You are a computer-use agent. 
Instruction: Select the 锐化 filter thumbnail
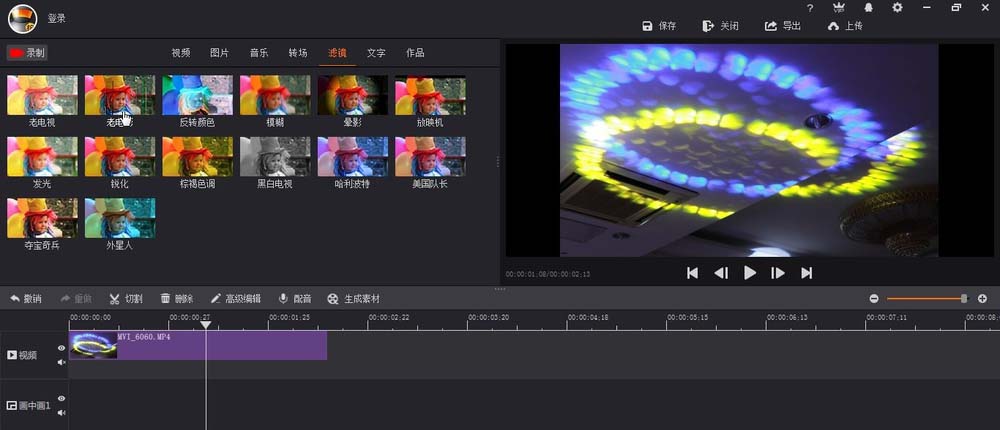tap(120, 156)
